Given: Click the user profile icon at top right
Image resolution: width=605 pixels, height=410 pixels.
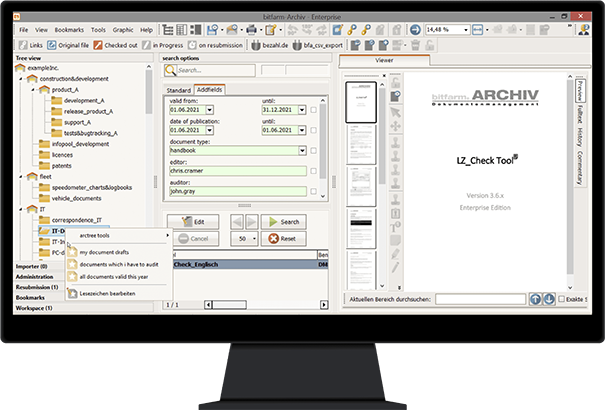Looking at the screenshot, I should pyautogui.click(x=584, y=30).
